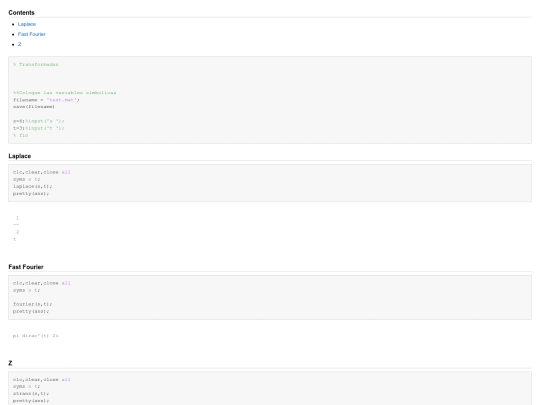Click the '% fin' comment line
Screen dimensions: 540x405
coord(21,135)
